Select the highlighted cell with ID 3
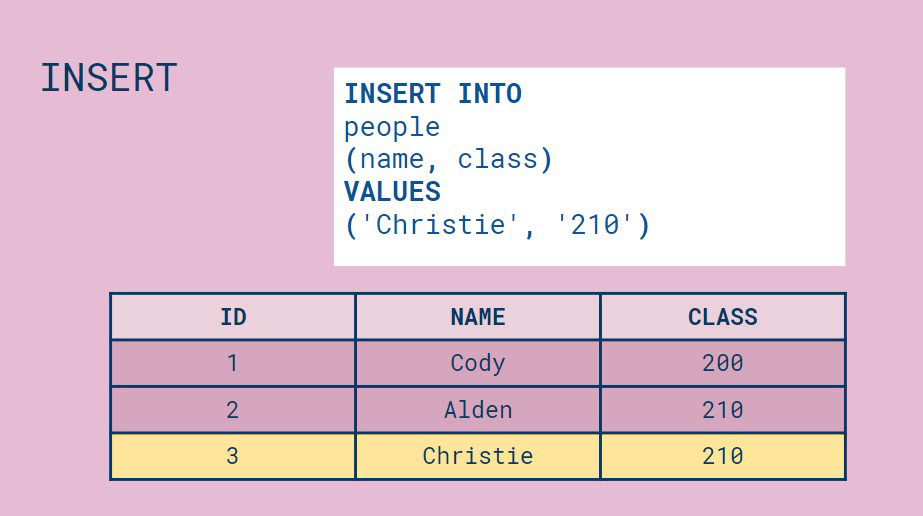This screenshot has height=516, width=923. pos(233,456)
